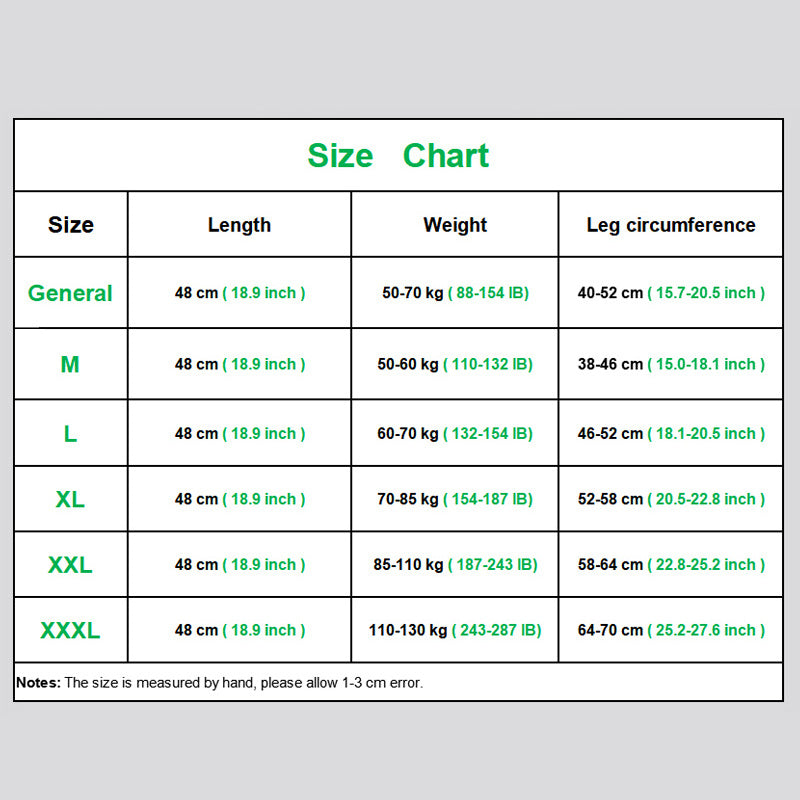
Task: Click the 40-52 cm leg circumference cell
Action: pos(671,293)
